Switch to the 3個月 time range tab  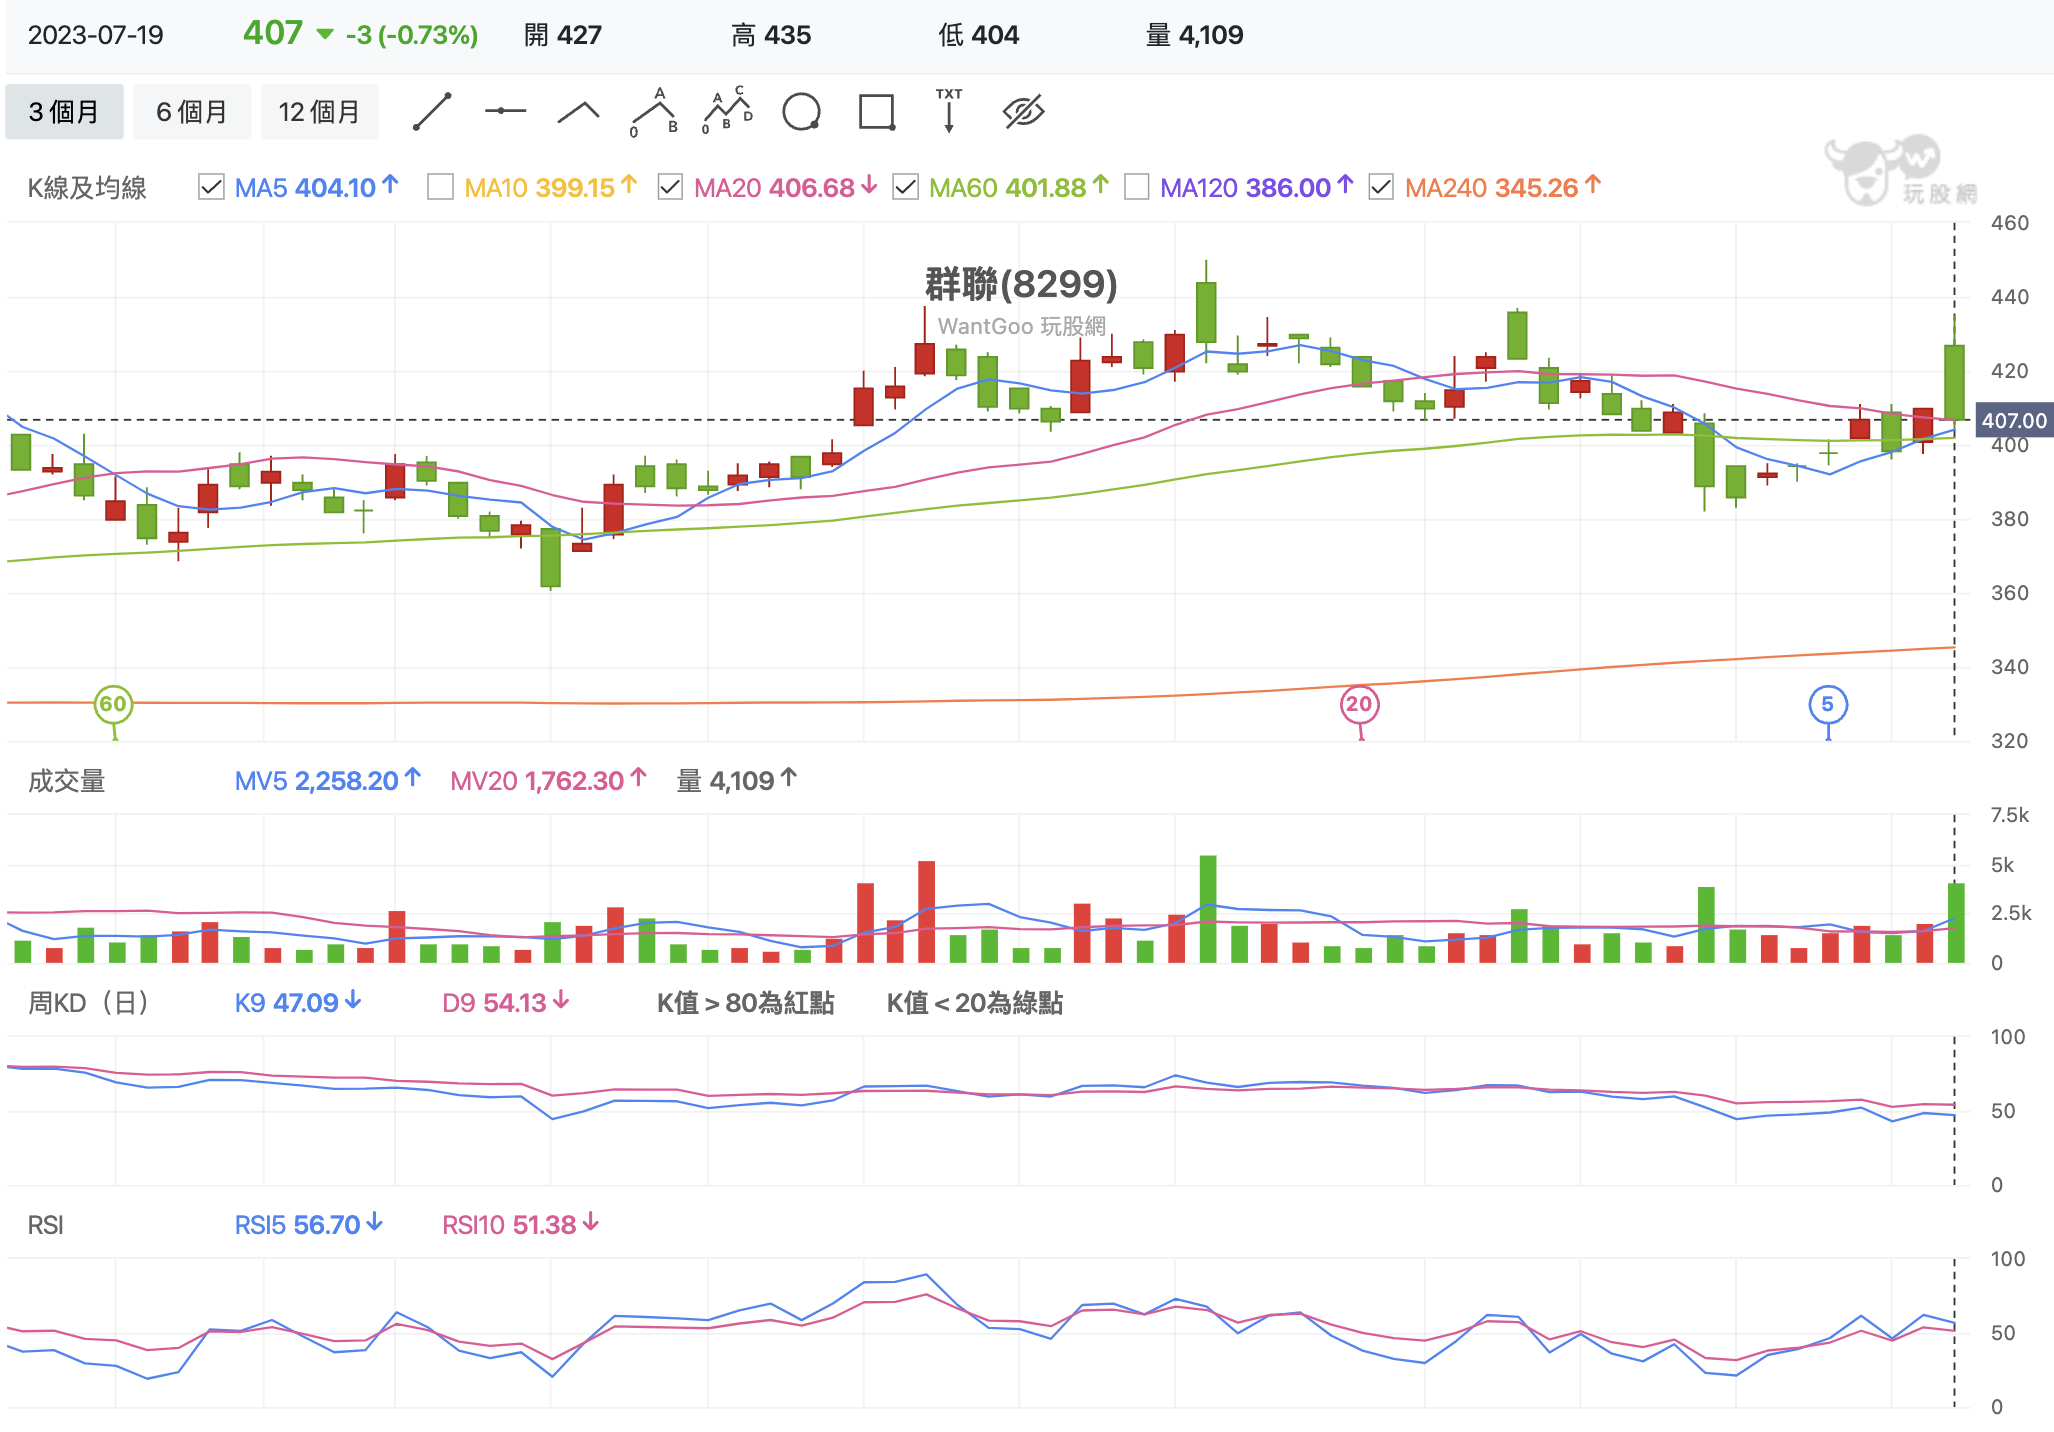tap(64, 112)
